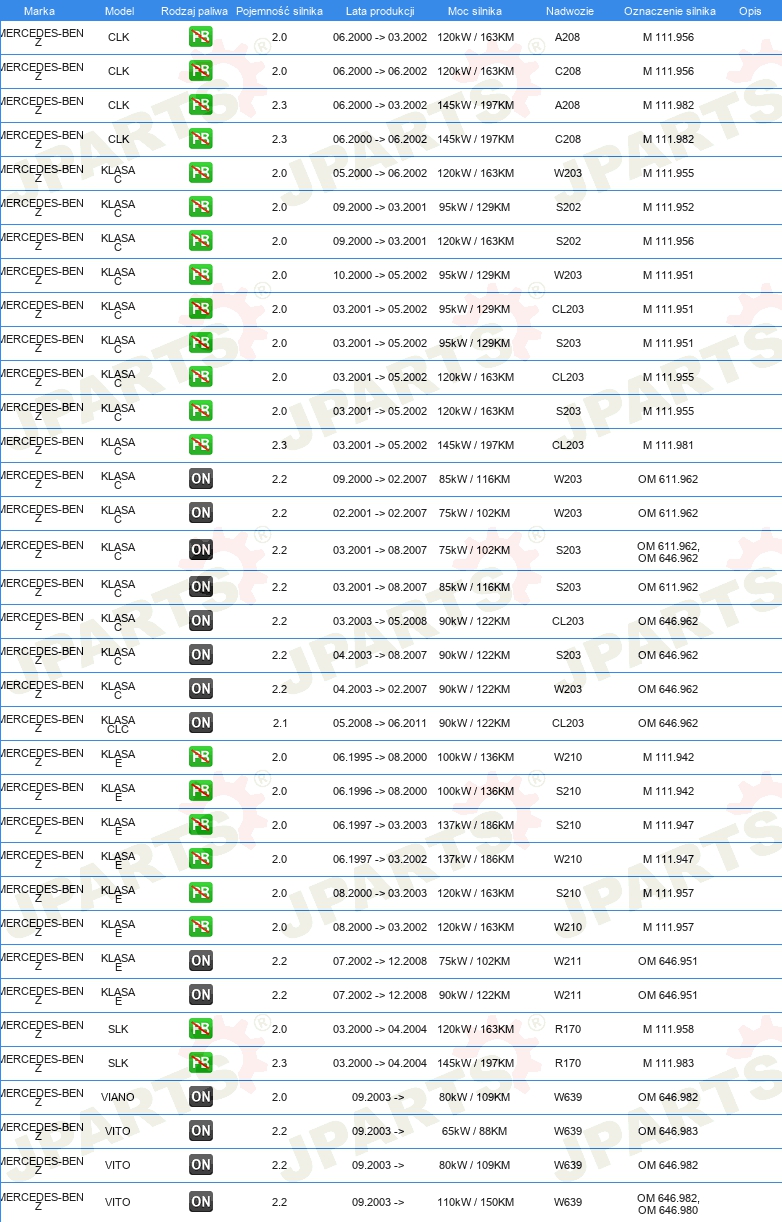This screenshot has width=782, height=1222.
Task: Click the Oznaczenie silnika column header
Action: click(669, 11)
